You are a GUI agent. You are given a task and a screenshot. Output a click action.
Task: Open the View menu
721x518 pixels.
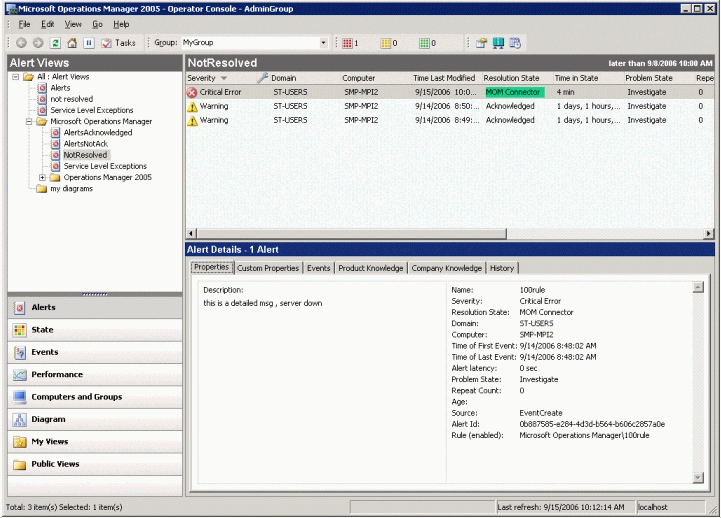pyautogui.click(x=73, y=24)
